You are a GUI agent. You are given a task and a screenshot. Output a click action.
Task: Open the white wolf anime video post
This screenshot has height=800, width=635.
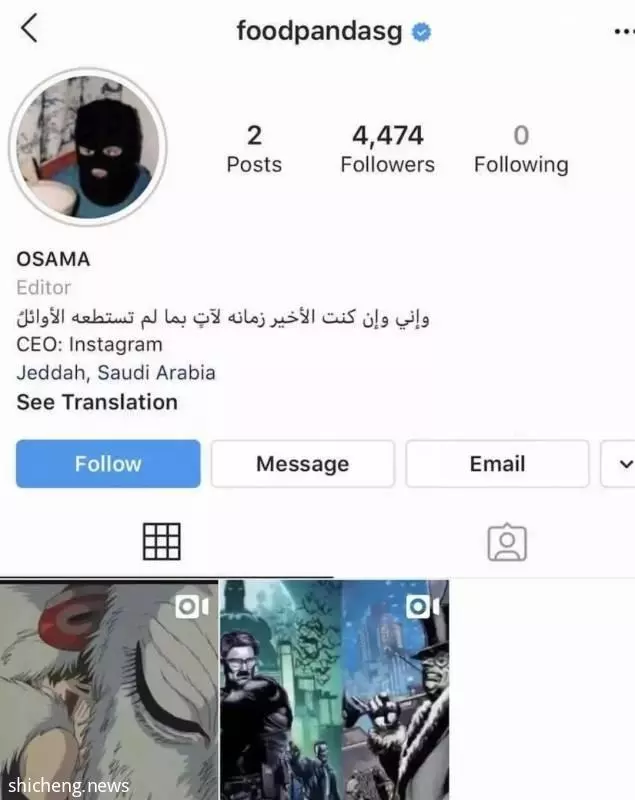pos(109,690)
